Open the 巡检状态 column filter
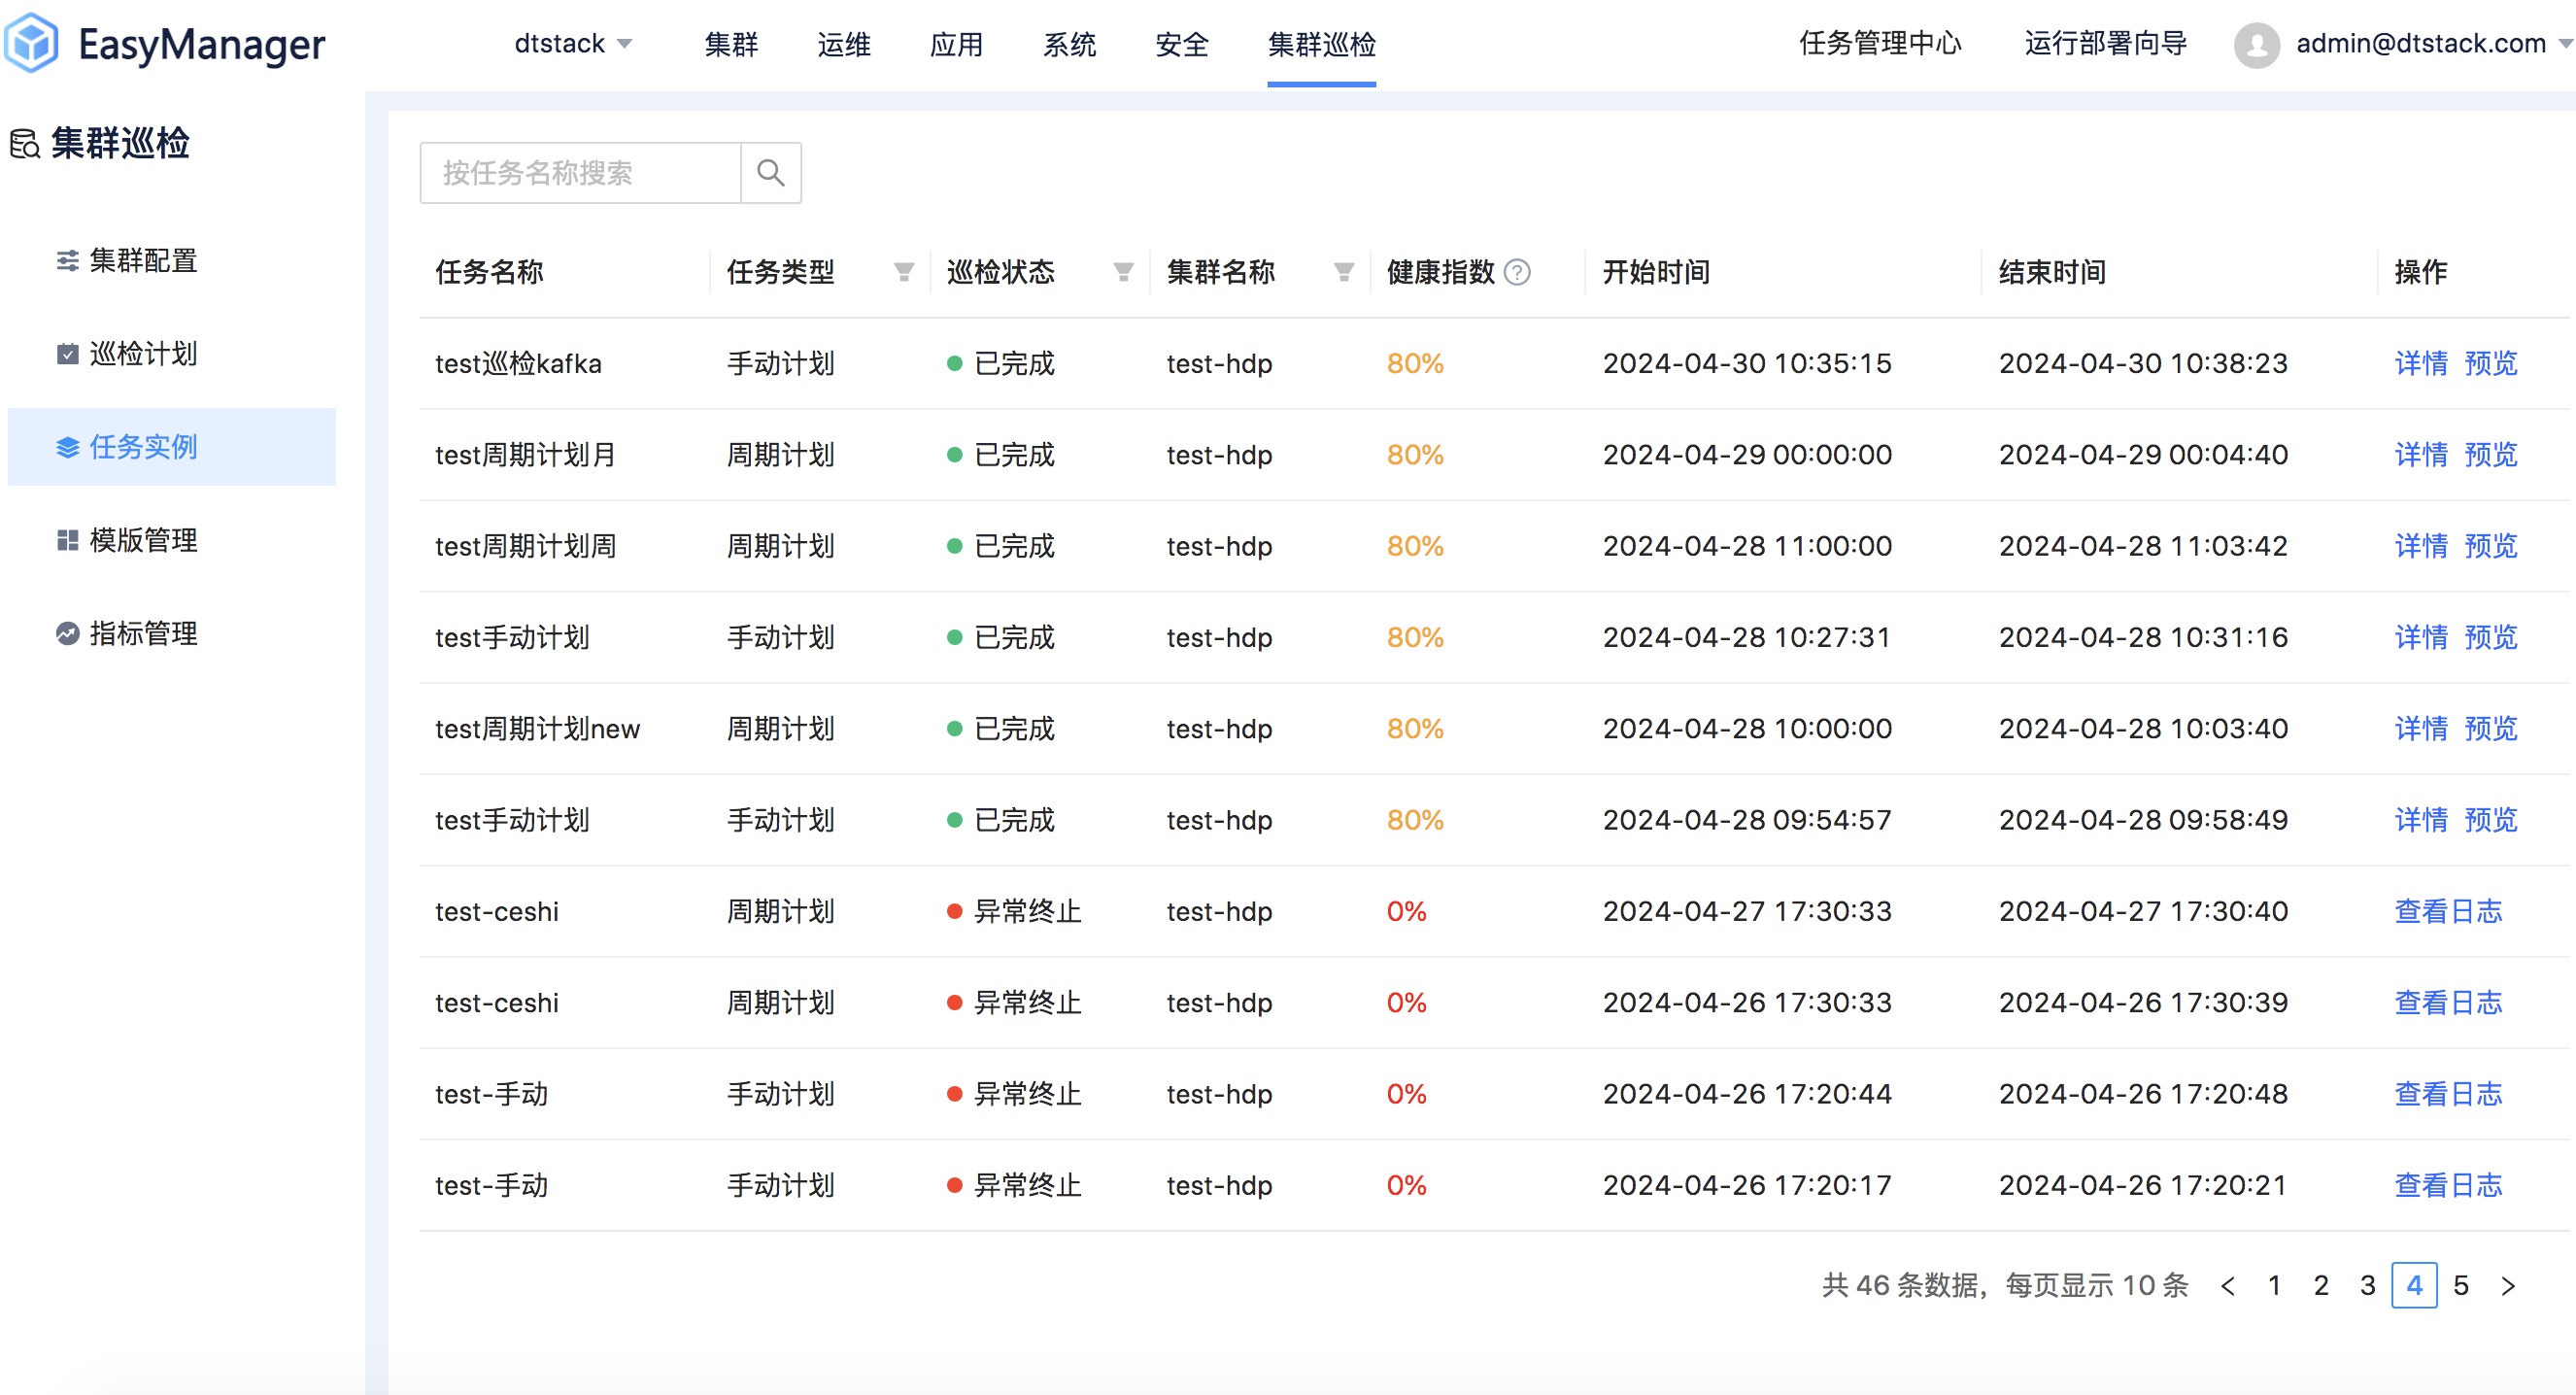This screenshot has height=1395, width=2576. (x=1123, y=272)
